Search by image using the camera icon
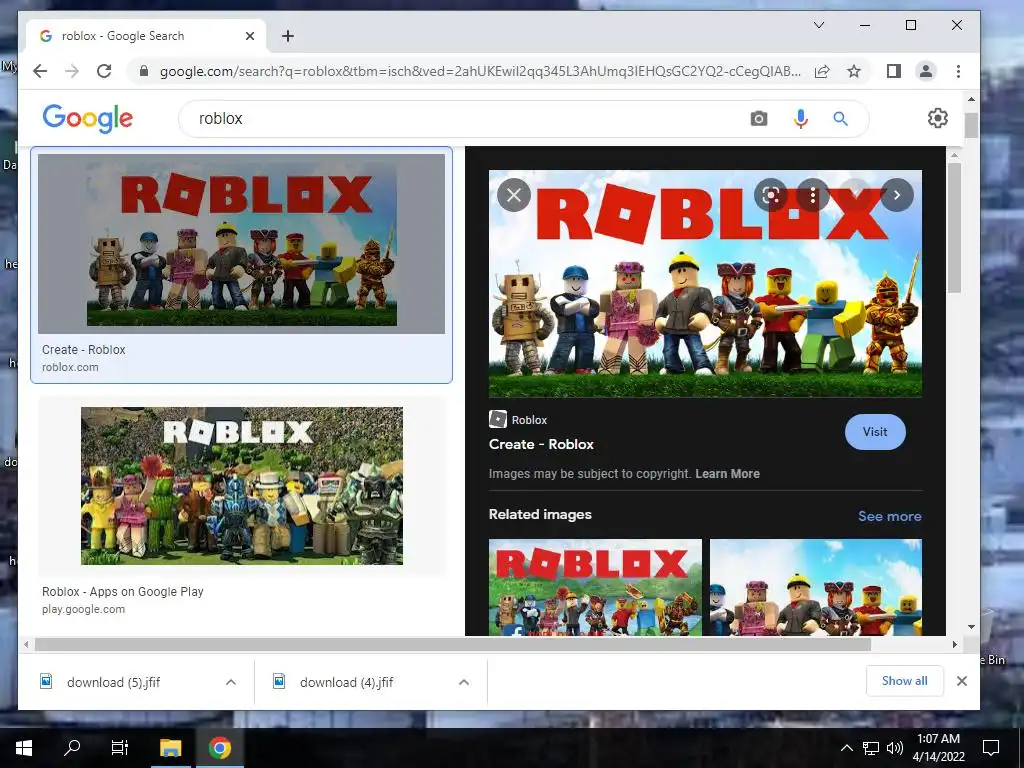 tap(758, 119)
